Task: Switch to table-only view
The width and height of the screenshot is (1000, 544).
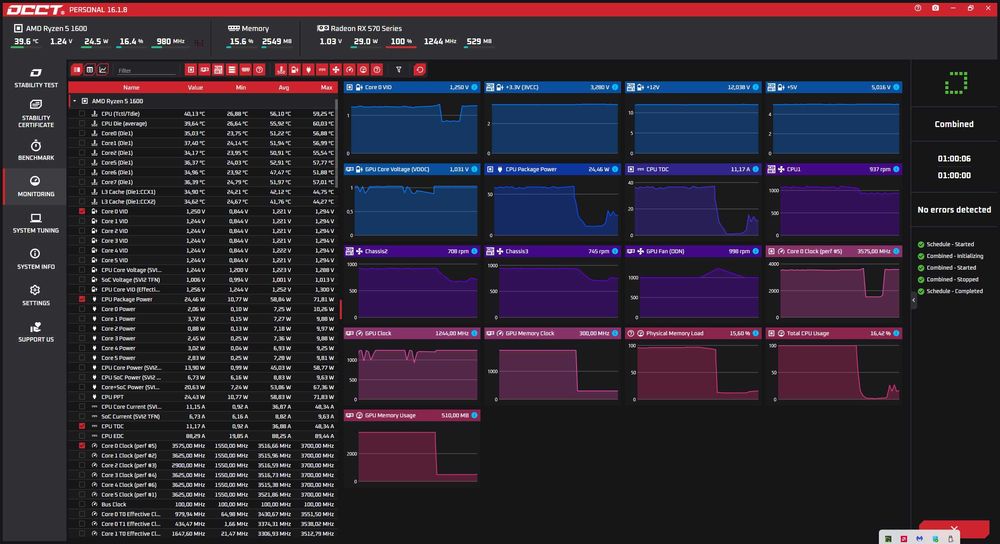Action: [90, 70]
